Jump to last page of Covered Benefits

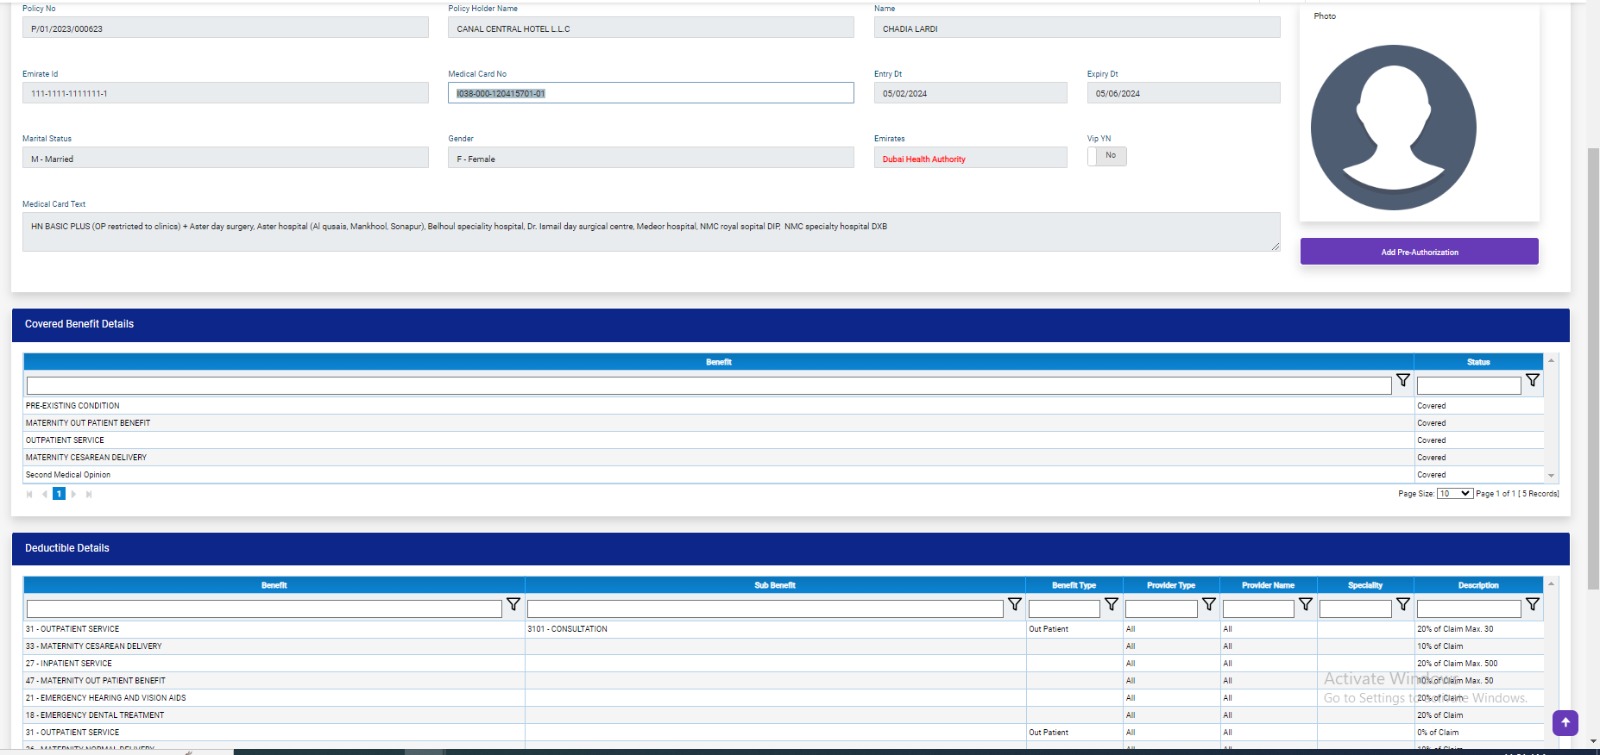point(89,494)
